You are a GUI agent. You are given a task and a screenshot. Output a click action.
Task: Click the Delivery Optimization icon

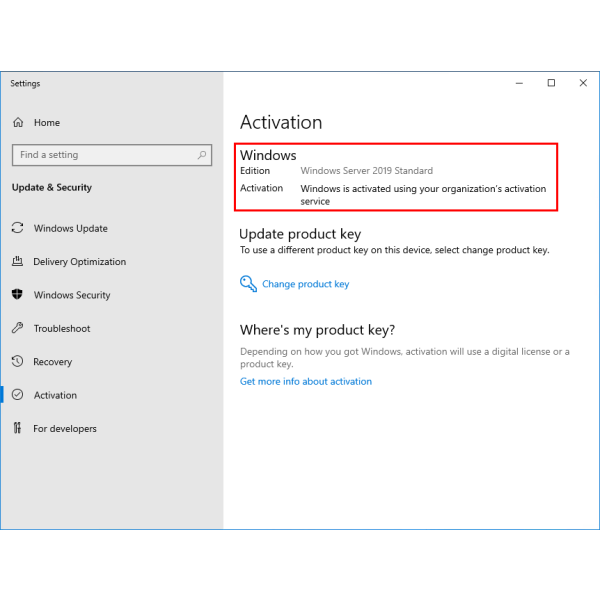(18, 261)
